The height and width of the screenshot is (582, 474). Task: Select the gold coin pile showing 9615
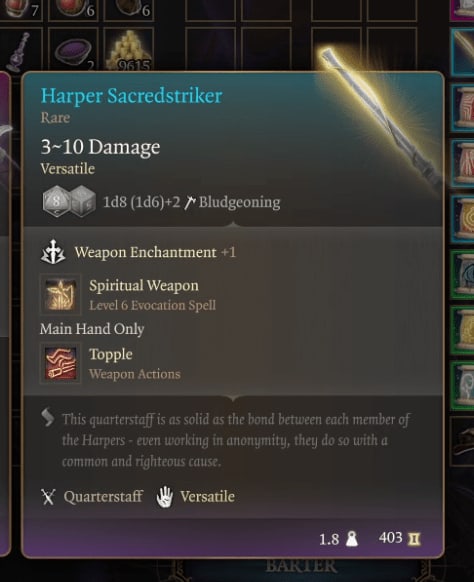click(128, 50)
